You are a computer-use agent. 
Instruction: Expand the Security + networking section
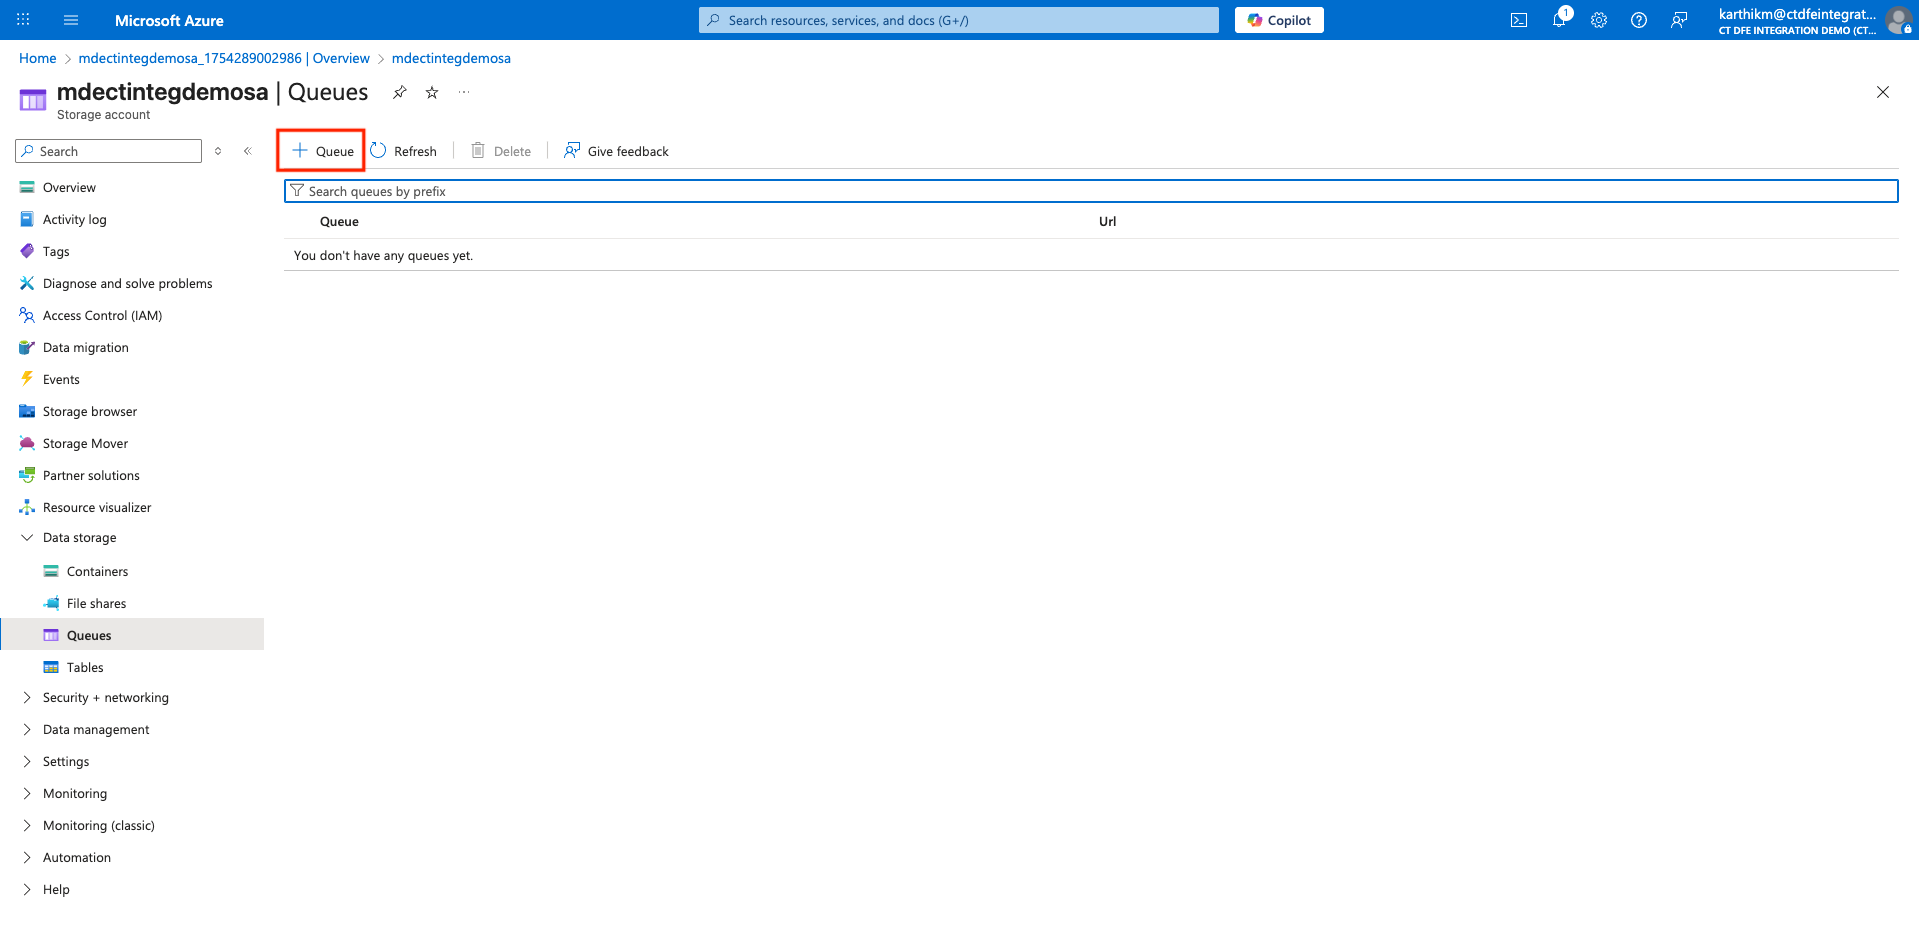point(27,698)
